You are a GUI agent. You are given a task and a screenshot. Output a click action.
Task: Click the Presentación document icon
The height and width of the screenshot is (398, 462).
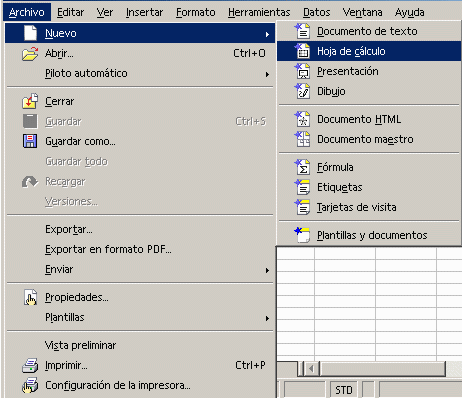click(302, 71)
